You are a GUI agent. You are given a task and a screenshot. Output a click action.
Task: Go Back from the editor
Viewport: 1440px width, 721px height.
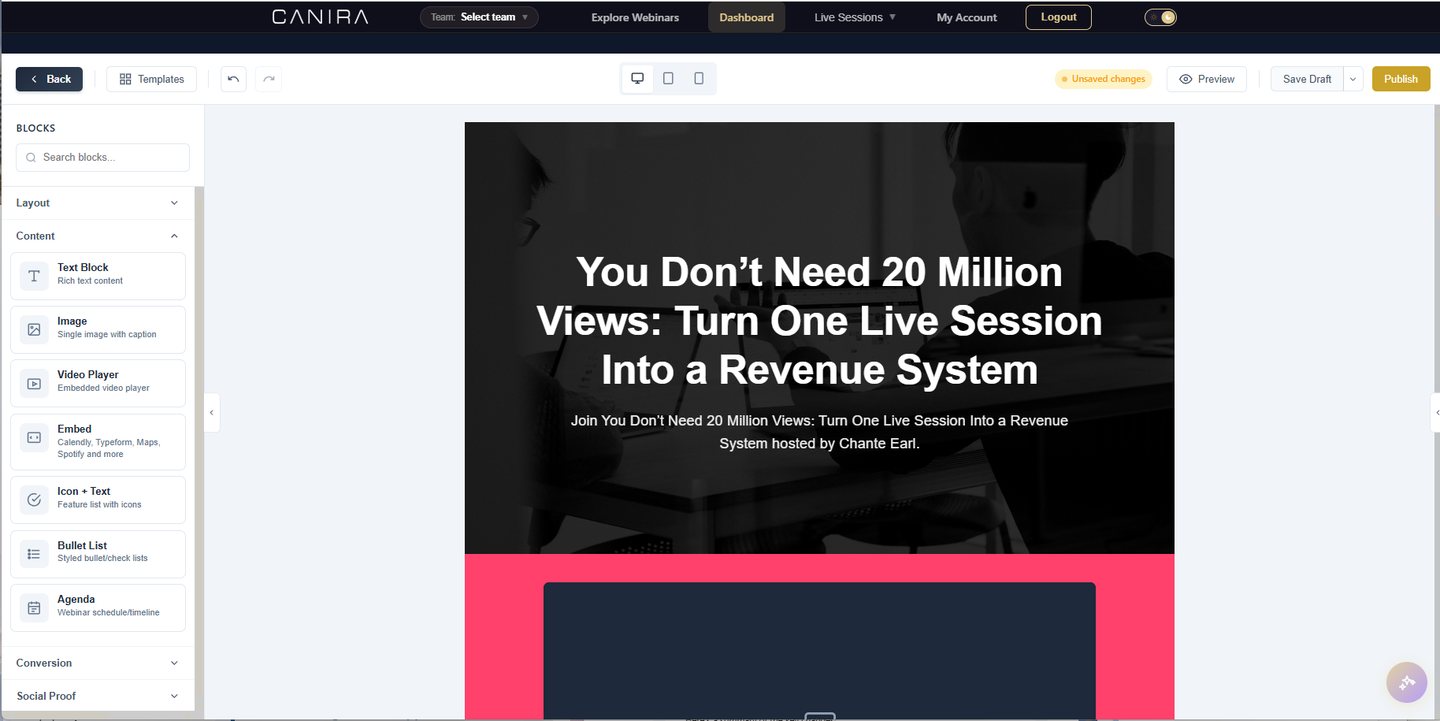tap(49, 79)
